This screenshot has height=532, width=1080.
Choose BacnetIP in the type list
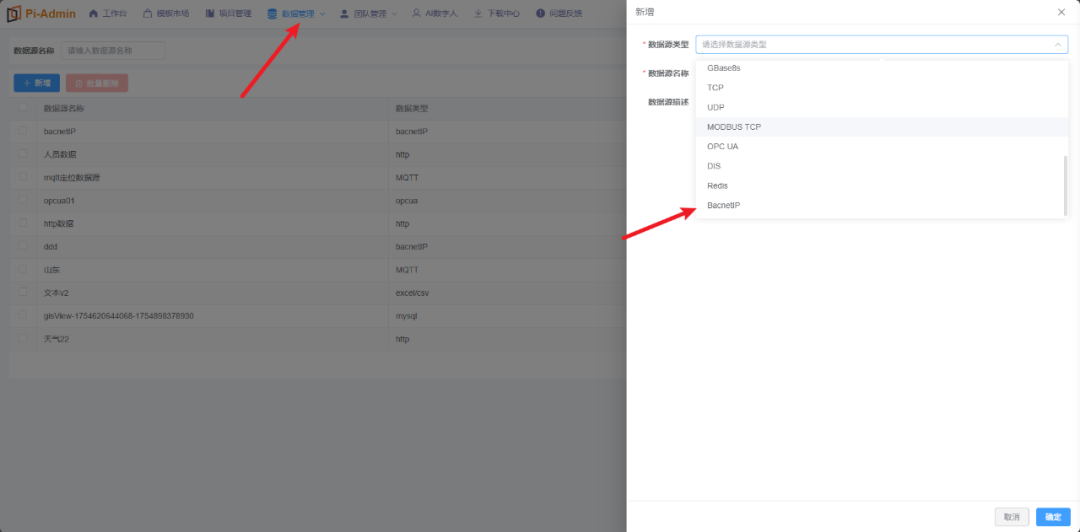pyautogui.click(x=882, y=205)
